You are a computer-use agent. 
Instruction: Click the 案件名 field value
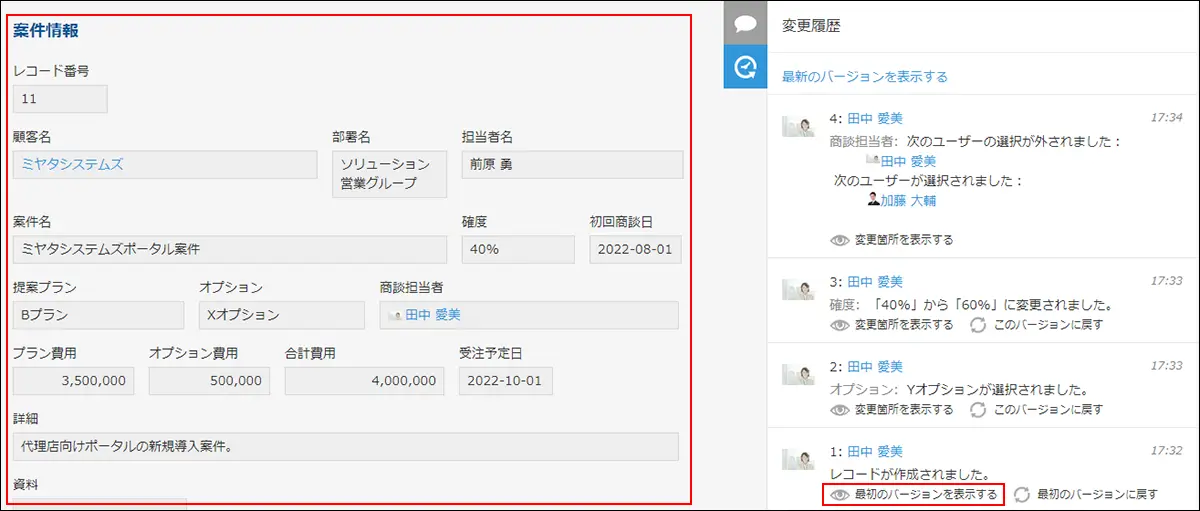point(229,249)
